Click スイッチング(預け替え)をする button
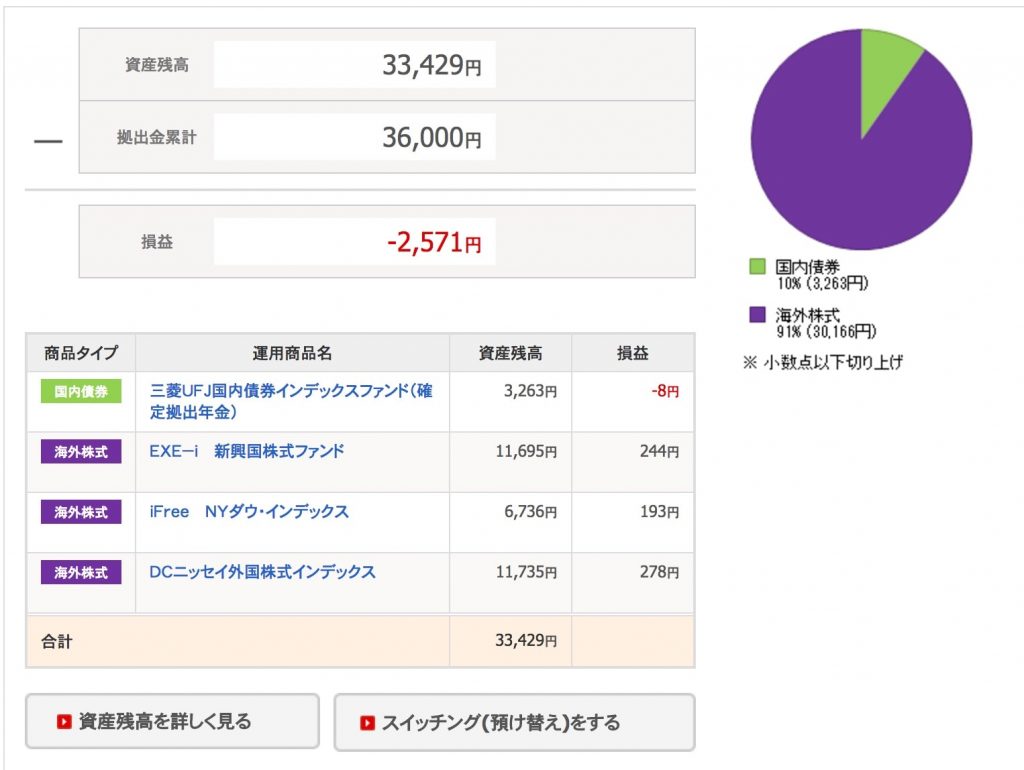This screenshot has height=770, width=1024. tap(515, 722)
